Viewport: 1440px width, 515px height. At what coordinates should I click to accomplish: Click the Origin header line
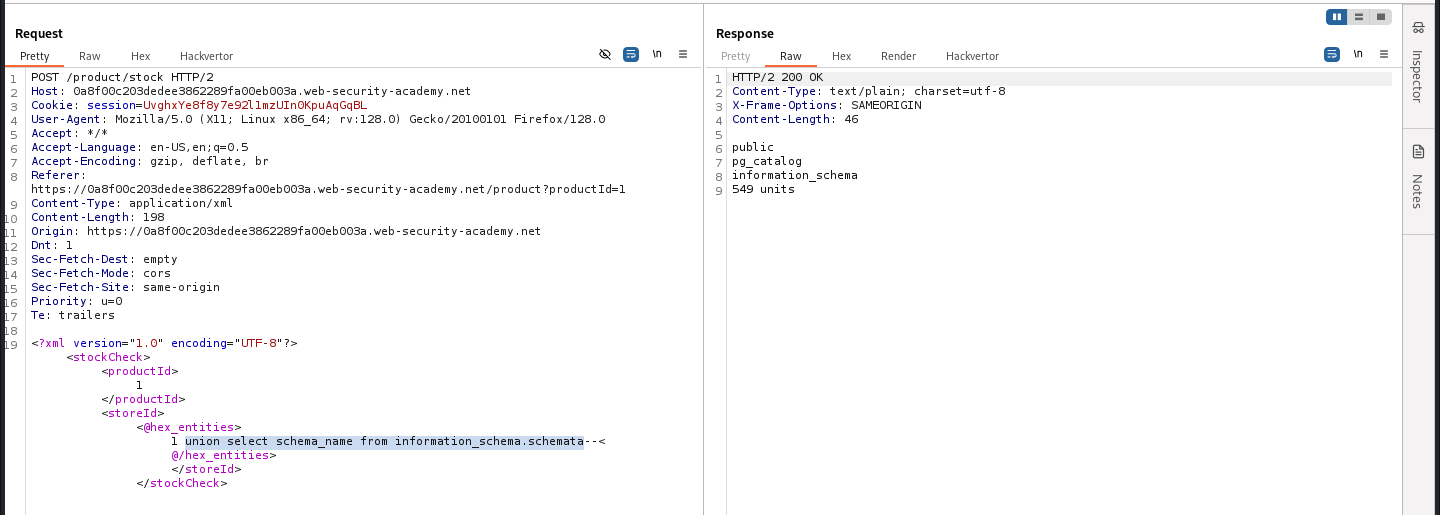[x=286, y=231]
